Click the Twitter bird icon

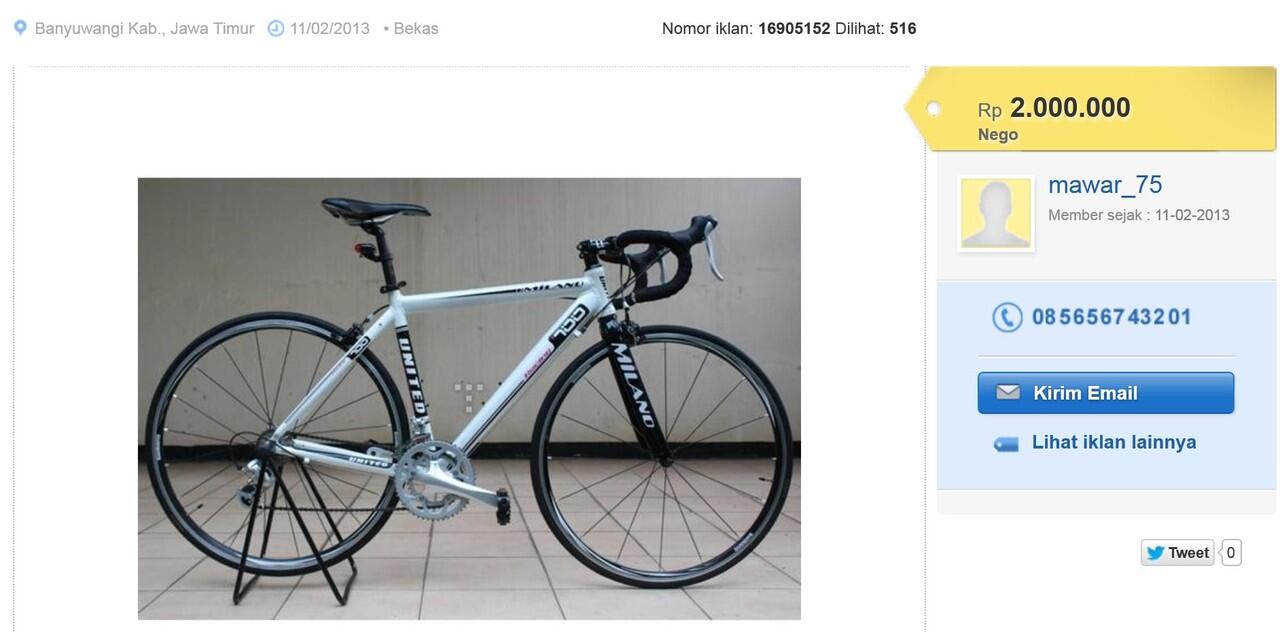[x=1155, y=552]
